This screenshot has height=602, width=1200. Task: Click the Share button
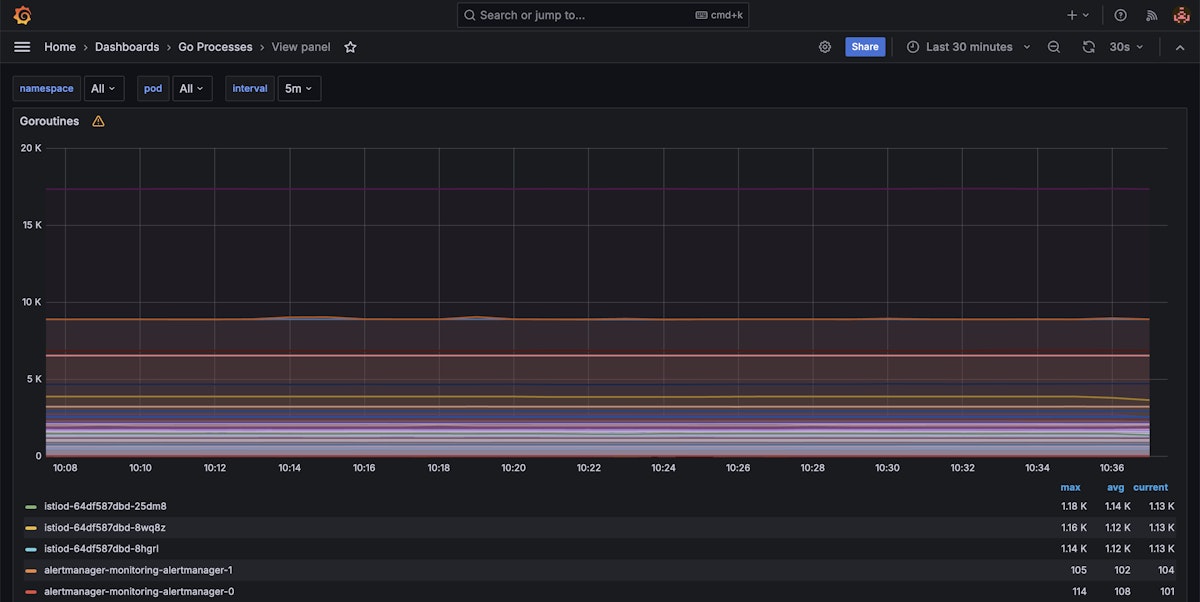[x=865, y=47]
